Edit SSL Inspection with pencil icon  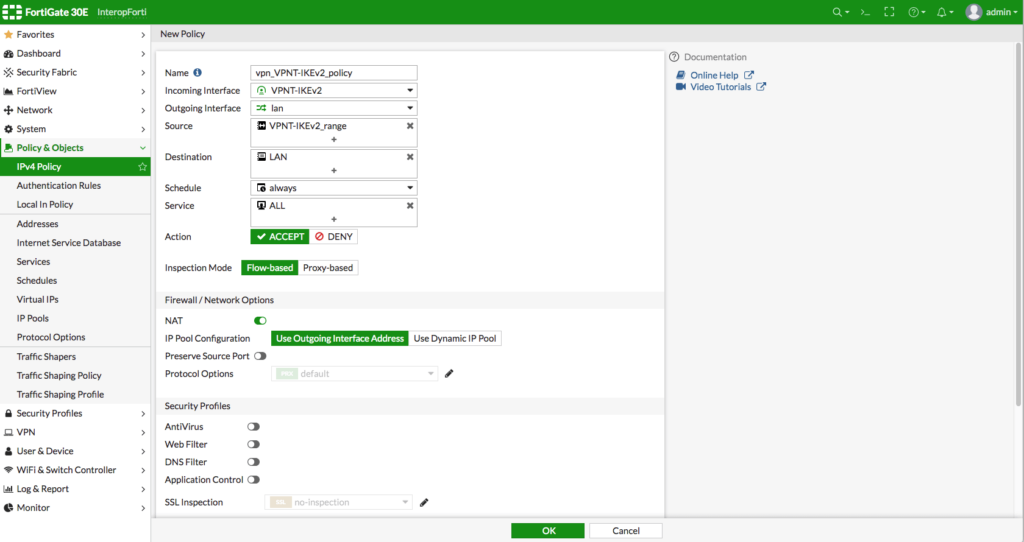click(x=424, y=502)
